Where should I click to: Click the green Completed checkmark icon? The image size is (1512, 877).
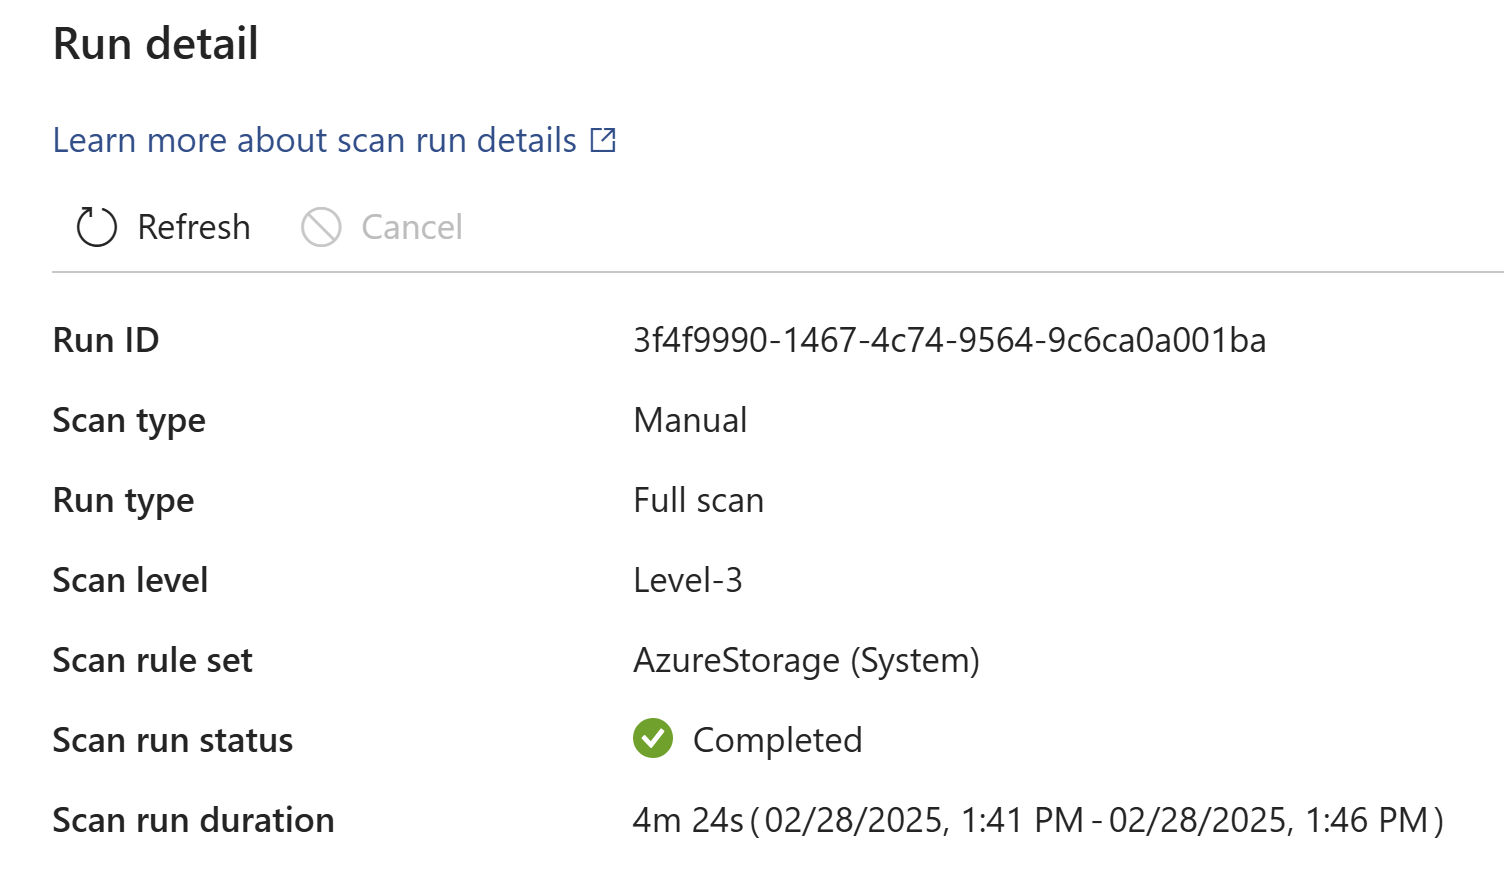[x=652, y=739]
